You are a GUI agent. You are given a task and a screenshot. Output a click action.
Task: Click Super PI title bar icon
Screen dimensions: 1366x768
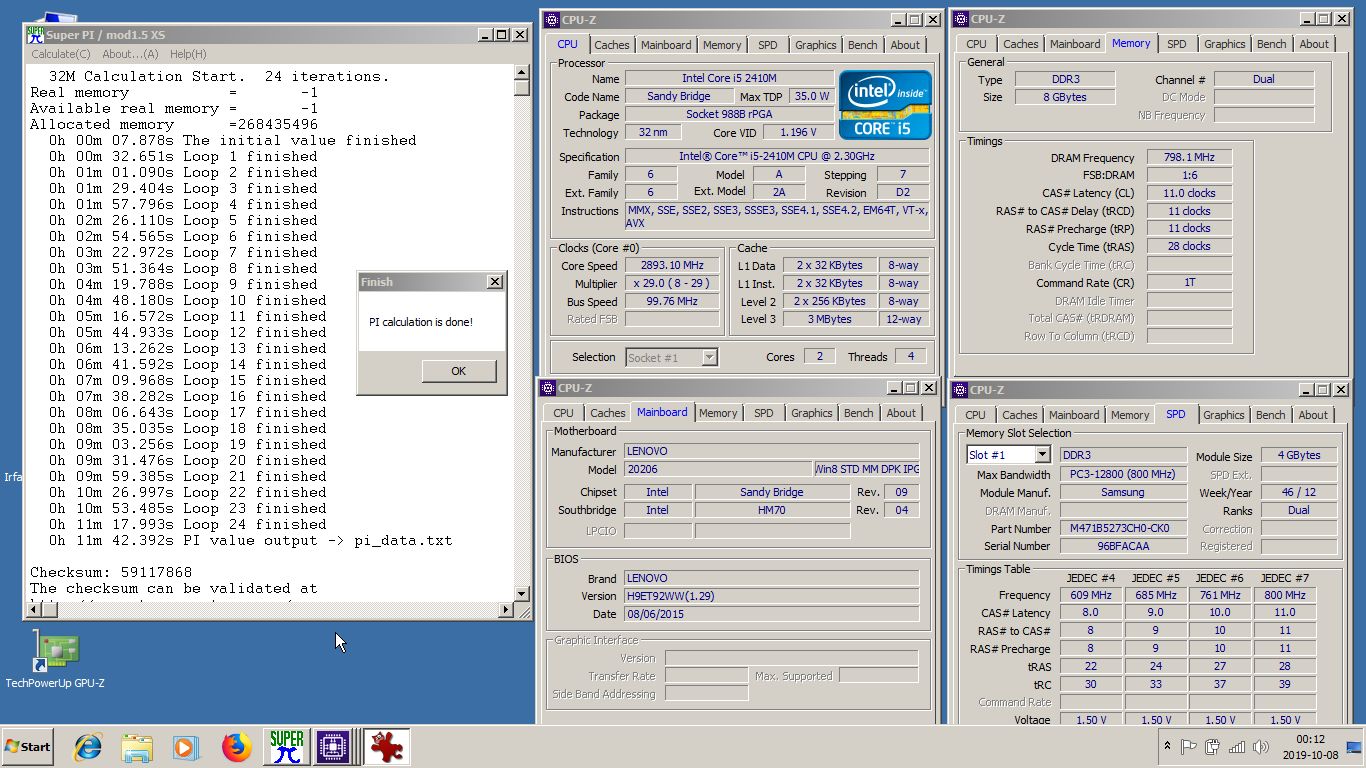pyautogui.click(x=36, y=35)
